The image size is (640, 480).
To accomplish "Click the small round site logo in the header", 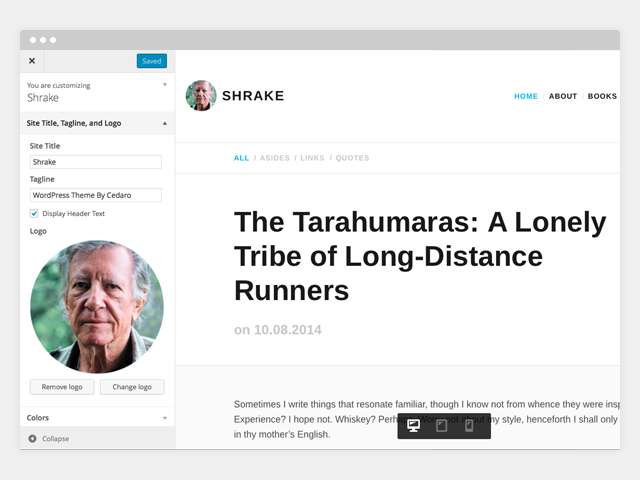I will pos(201,96).
